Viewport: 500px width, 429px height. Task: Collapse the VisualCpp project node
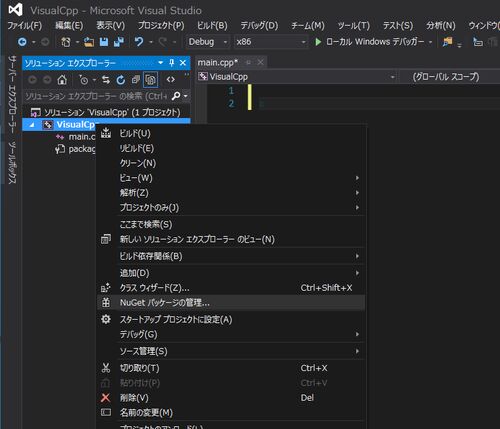32,125
